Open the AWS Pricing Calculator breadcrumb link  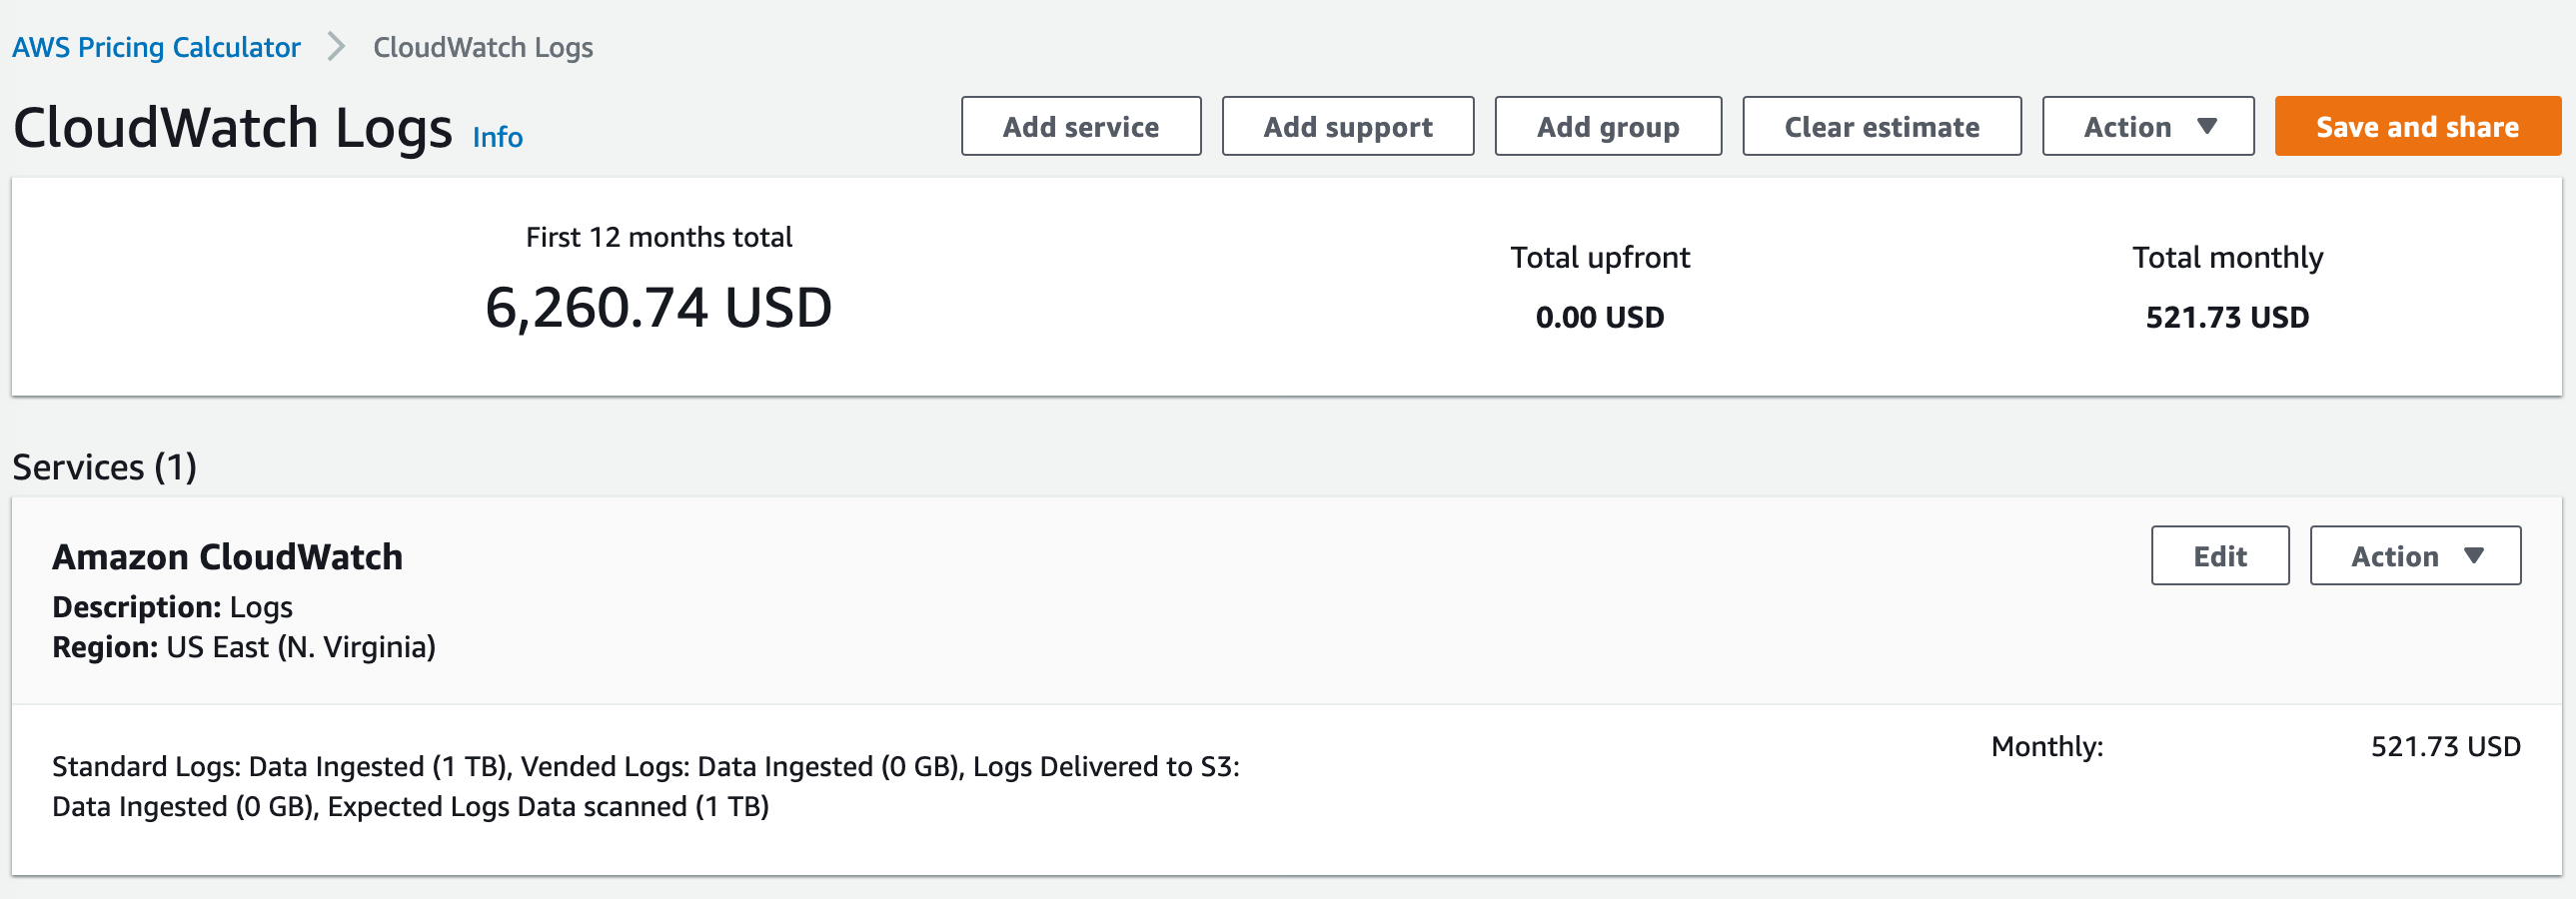point(156,47)
